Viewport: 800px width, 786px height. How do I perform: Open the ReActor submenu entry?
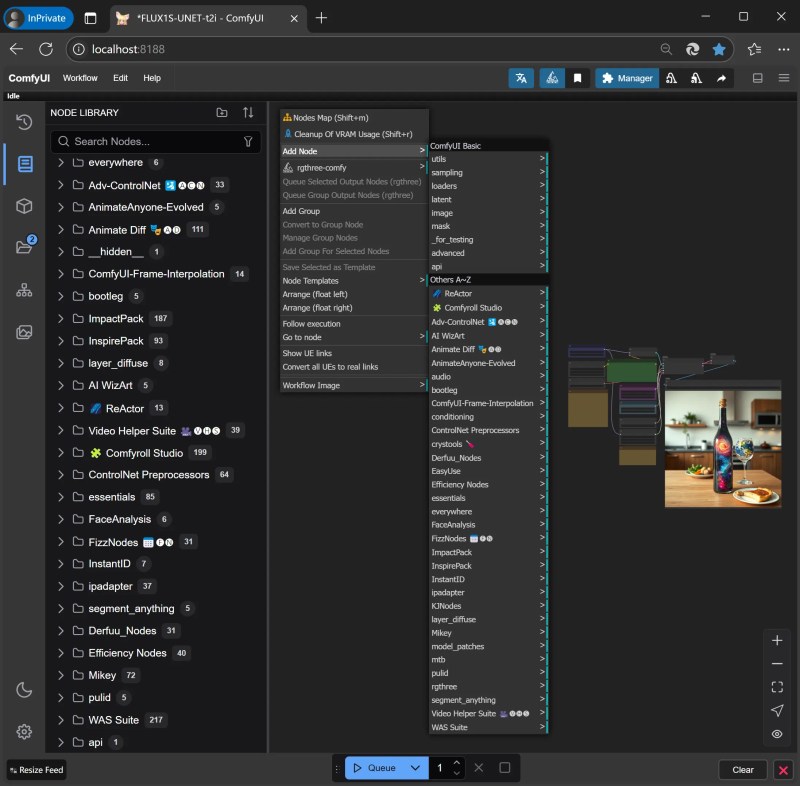tap(488, 294)
